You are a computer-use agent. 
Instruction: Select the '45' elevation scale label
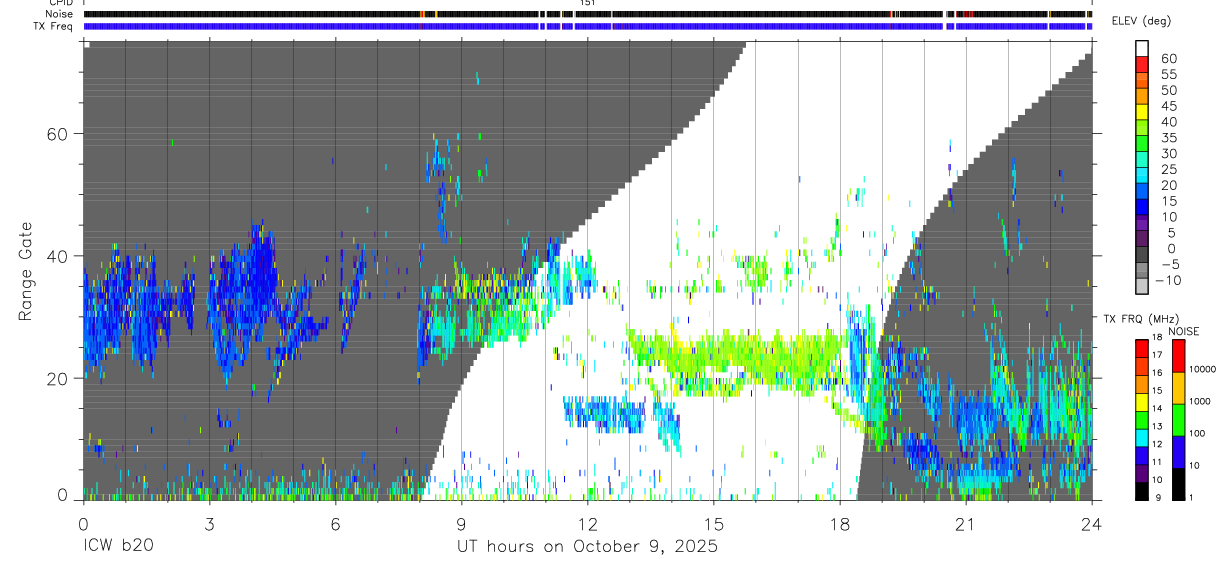1168,106
